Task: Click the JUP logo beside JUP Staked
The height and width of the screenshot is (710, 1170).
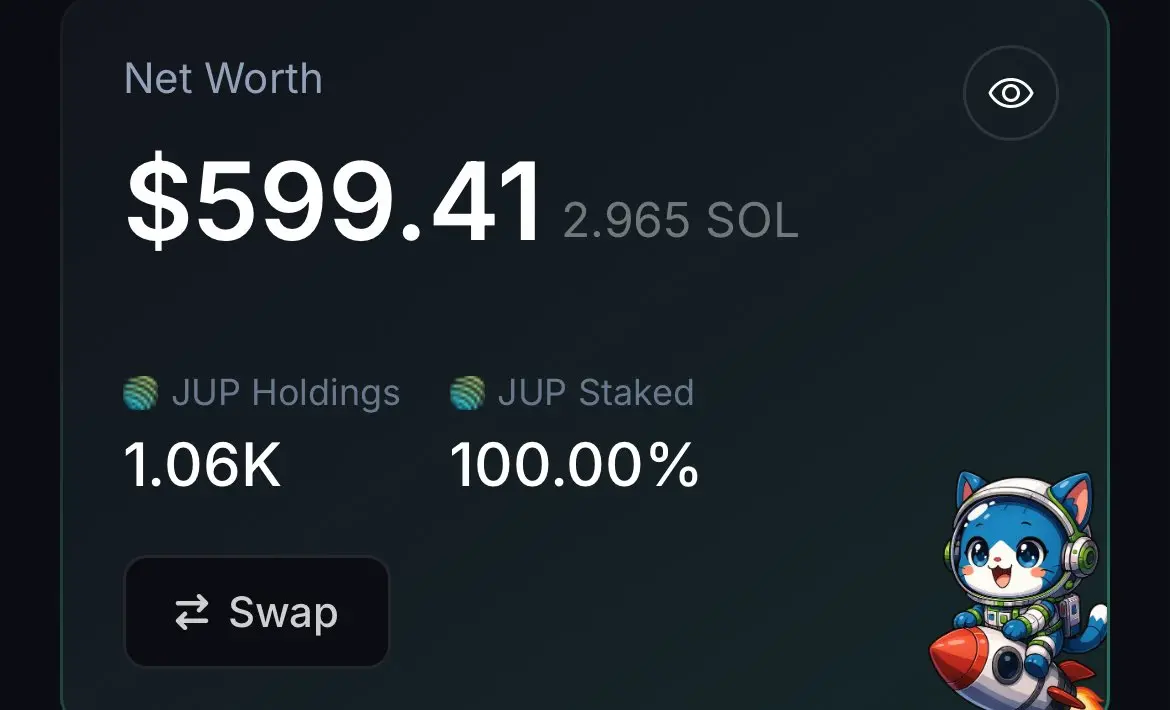Action: (468, 393)
